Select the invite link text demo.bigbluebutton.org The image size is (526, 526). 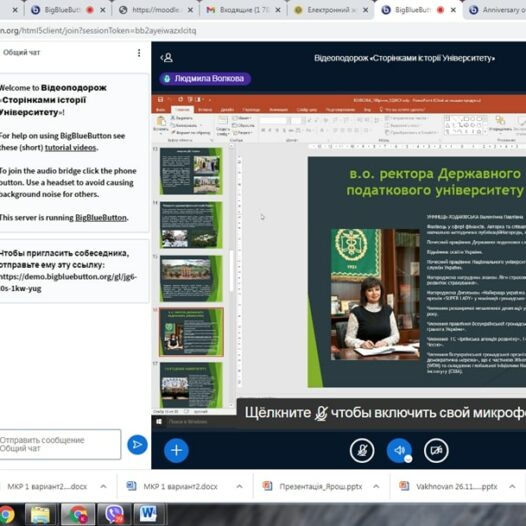68,282
